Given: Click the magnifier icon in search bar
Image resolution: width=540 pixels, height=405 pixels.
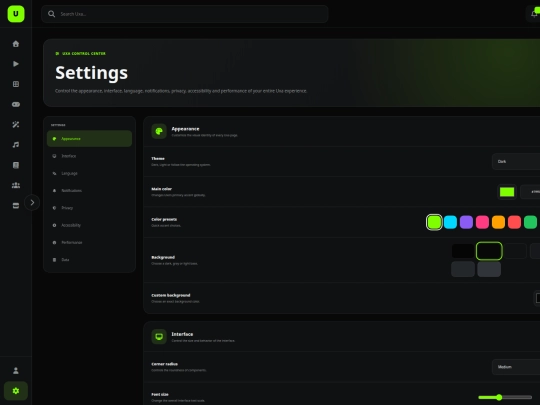Looking at the screenshot, I should tap(52, 14).
